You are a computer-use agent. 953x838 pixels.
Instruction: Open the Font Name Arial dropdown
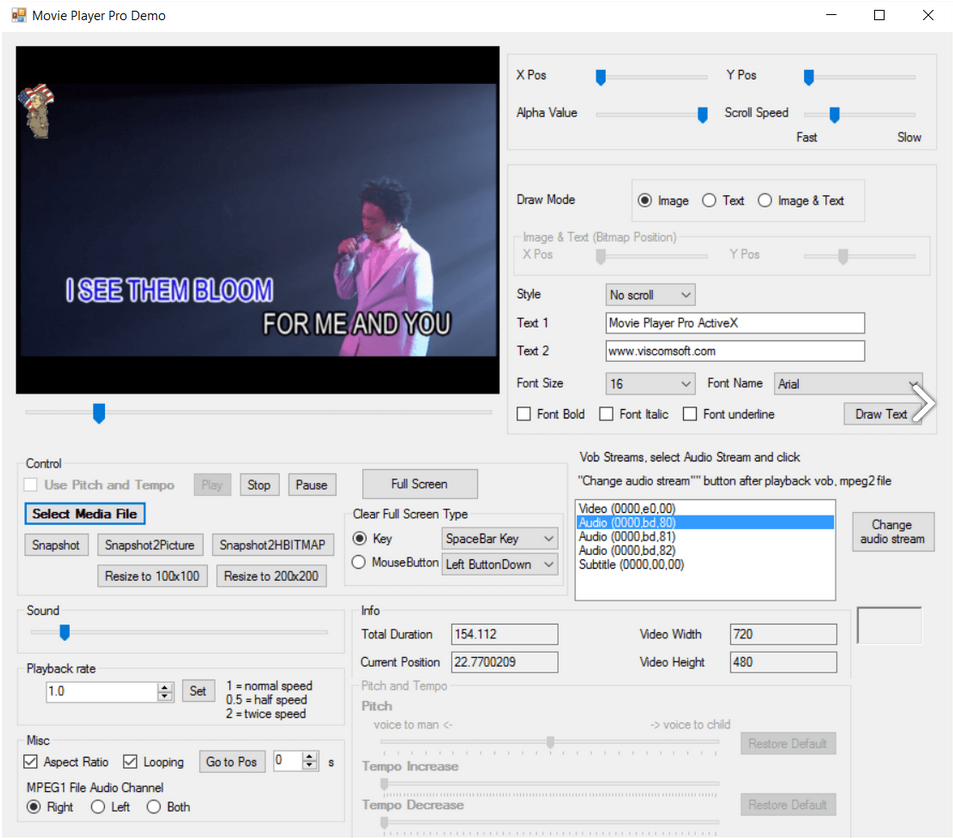pyautogui.click(x=848, y=384)
